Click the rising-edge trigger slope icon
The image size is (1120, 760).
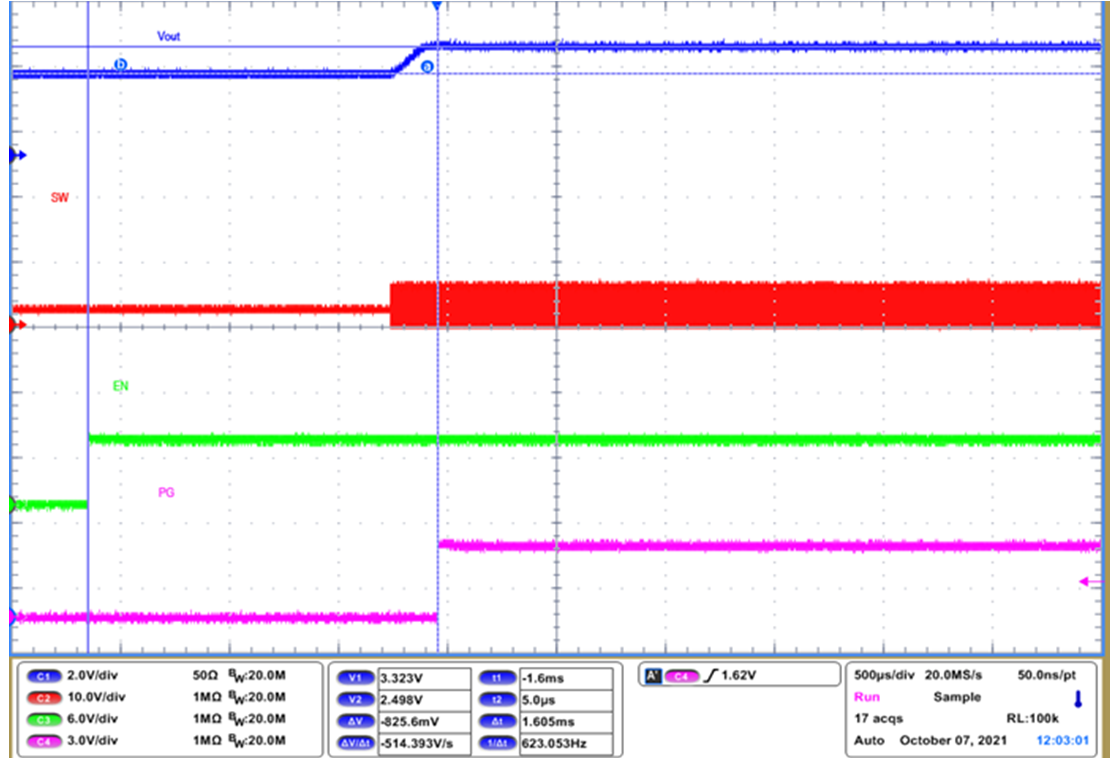pos(712,674)
